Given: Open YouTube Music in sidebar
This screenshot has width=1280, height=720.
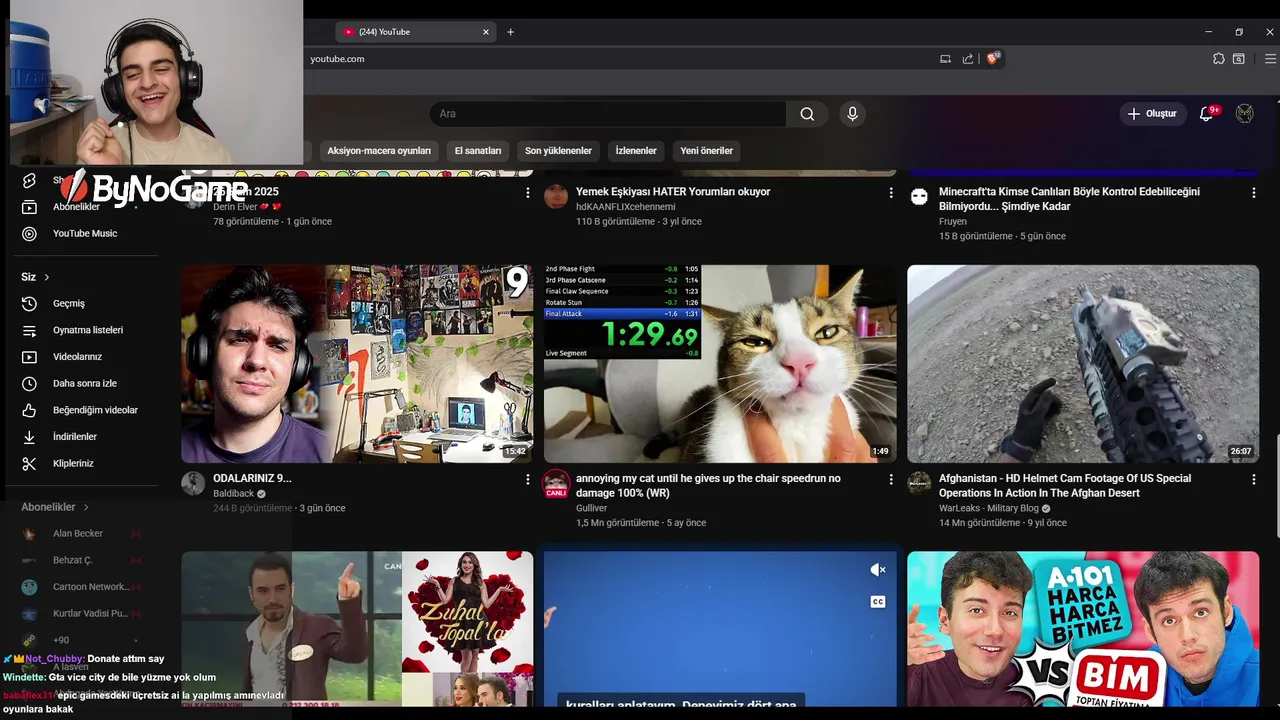Looking at the screenshot, I should coord(86,233).
